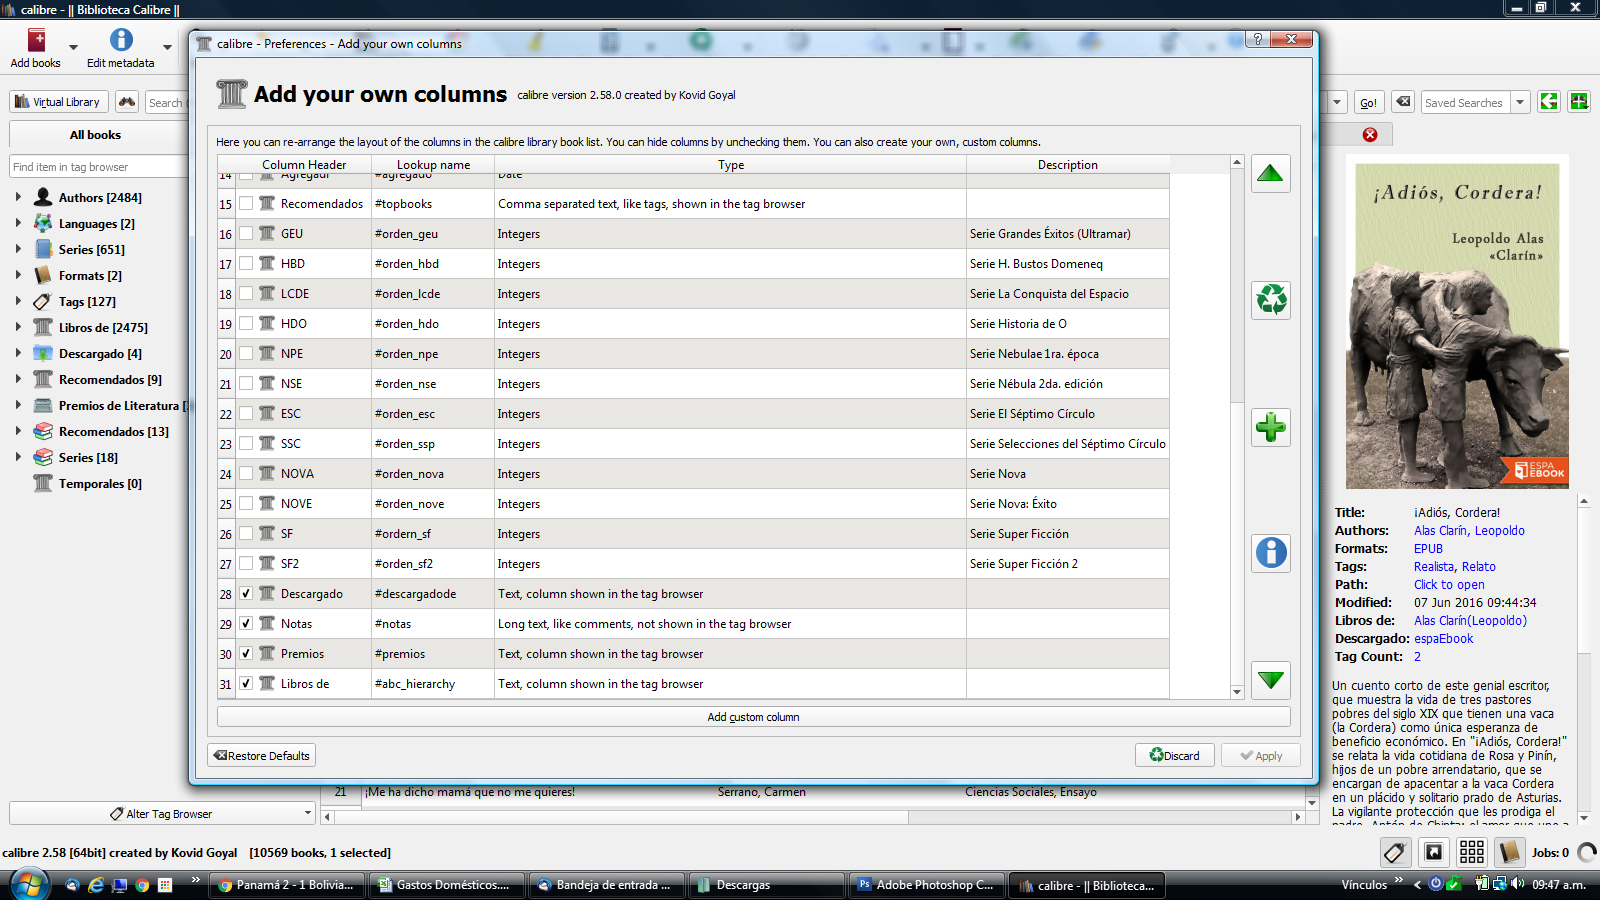Toggle the NOVA column checkbox

(x=246, y=473)
